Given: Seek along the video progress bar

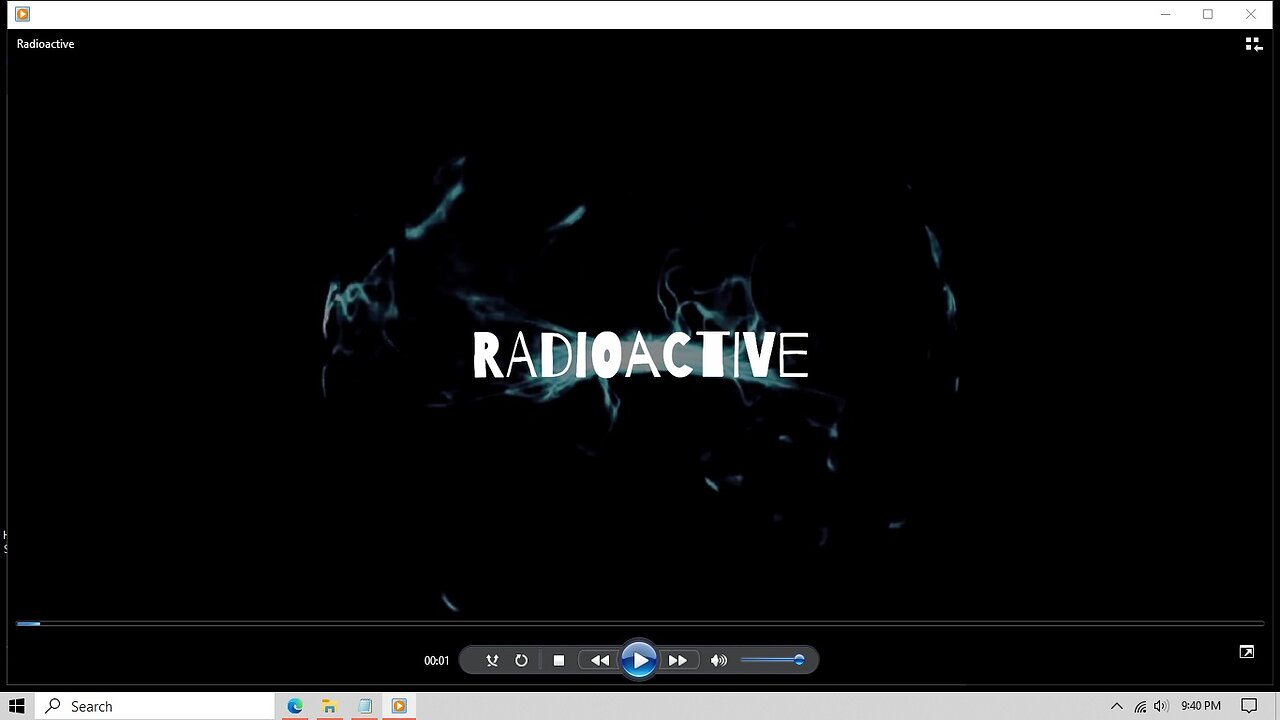Looking at the screenshot, I should point(640,623).
